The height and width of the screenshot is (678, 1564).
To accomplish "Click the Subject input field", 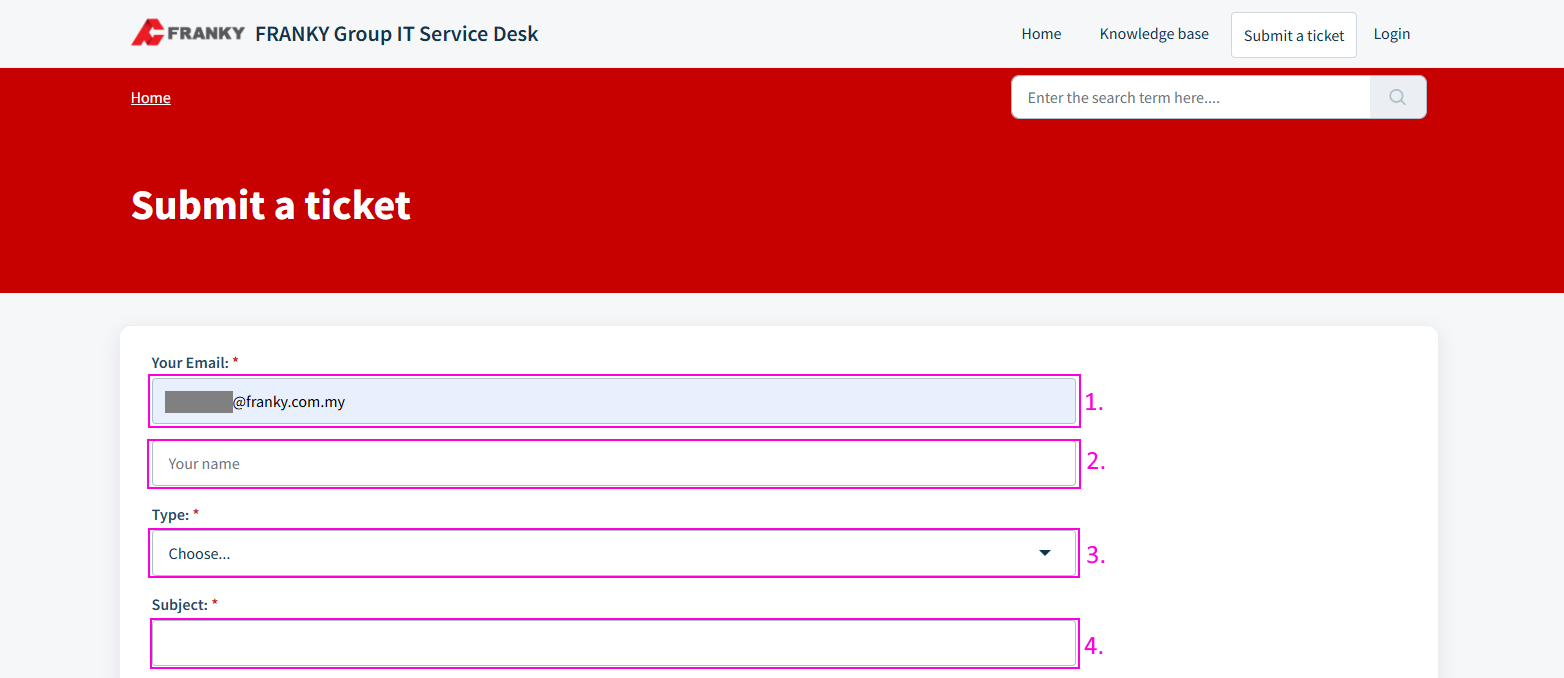I will [x=614, y=643].
